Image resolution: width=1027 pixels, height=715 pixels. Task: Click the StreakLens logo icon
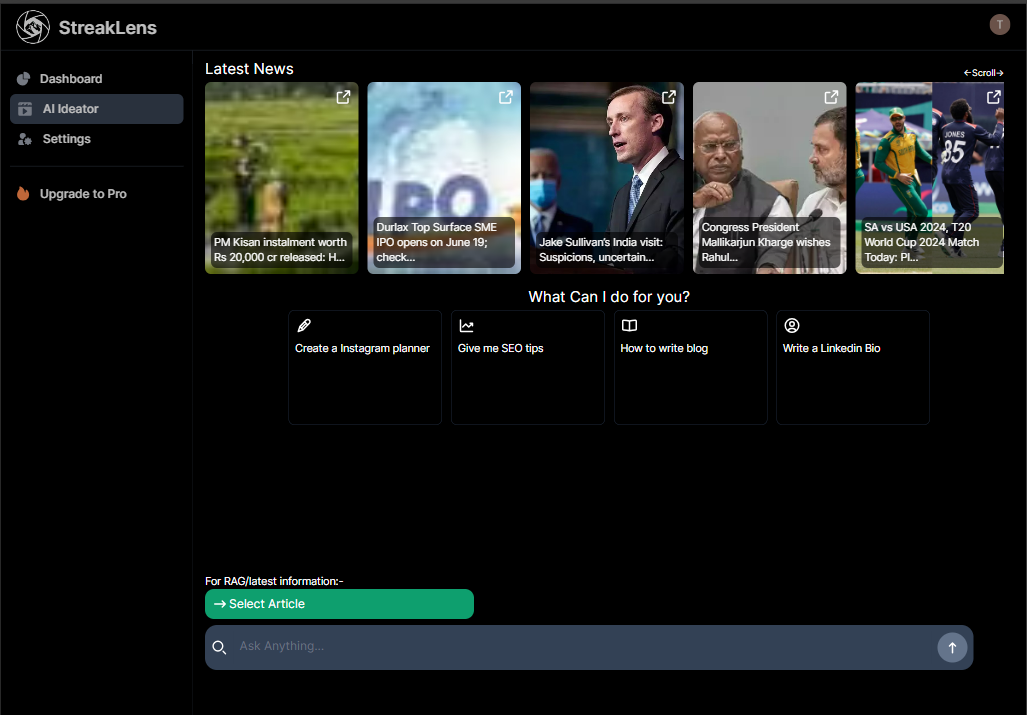[33, 27]
